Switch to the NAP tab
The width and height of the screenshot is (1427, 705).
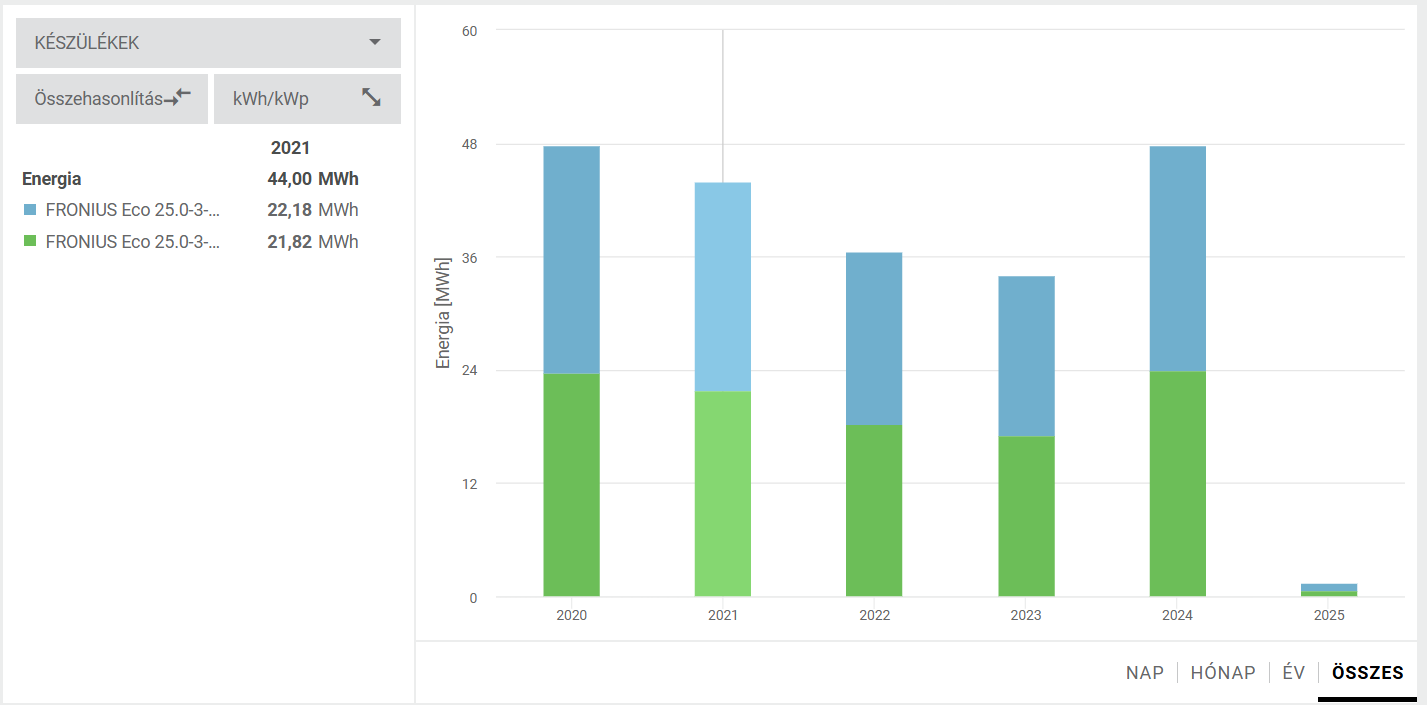pos(1145,673)
